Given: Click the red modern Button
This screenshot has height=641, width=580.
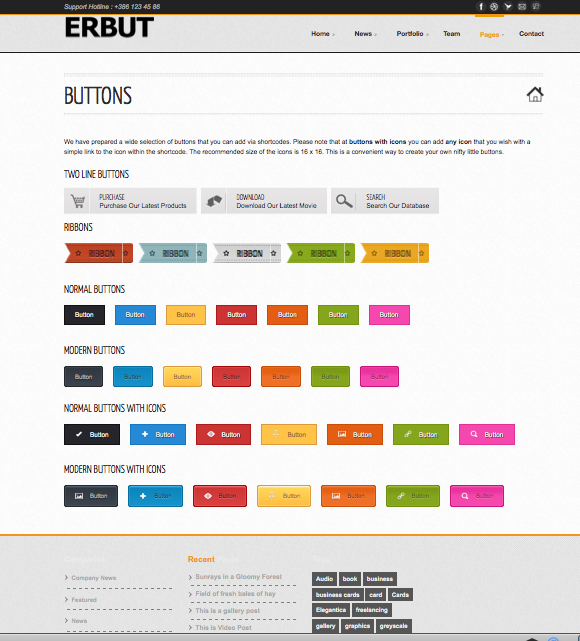Looking at the screenshot, I should pos(231,377).
